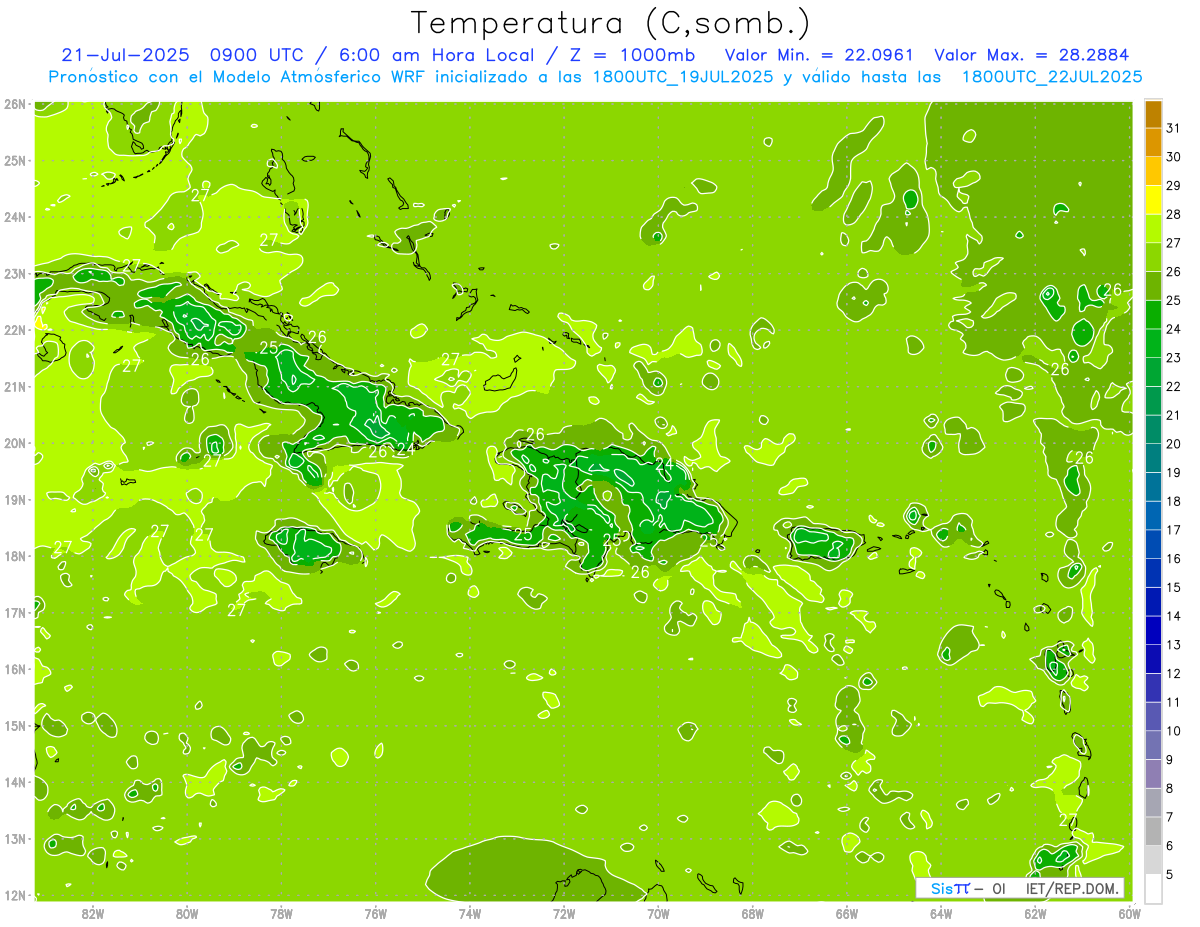Click the "26N" latitude axis label

point(15,104)
